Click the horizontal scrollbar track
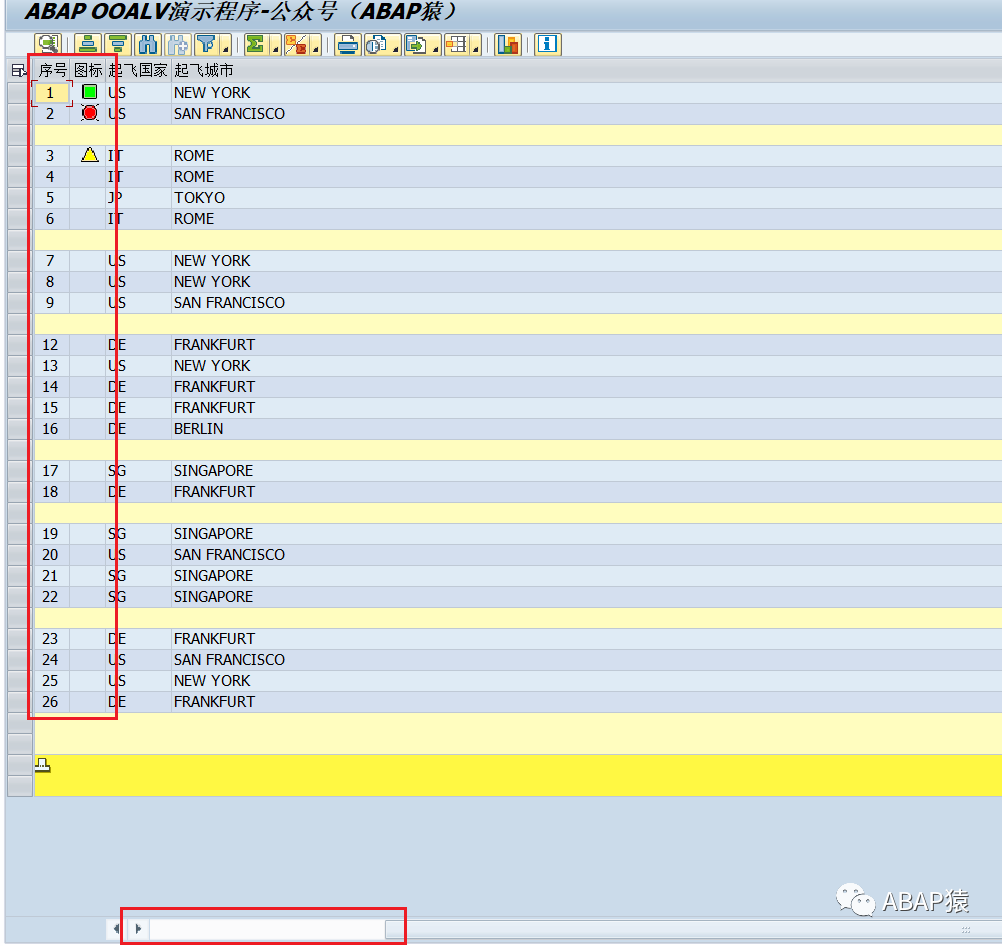The image size is (1002, 946). pyautogui.click(x=267, y=929)
